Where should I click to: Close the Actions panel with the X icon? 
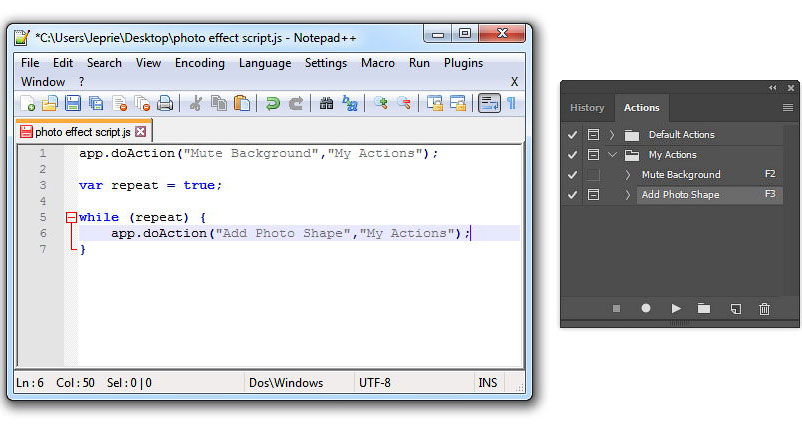tap(791, 88)
